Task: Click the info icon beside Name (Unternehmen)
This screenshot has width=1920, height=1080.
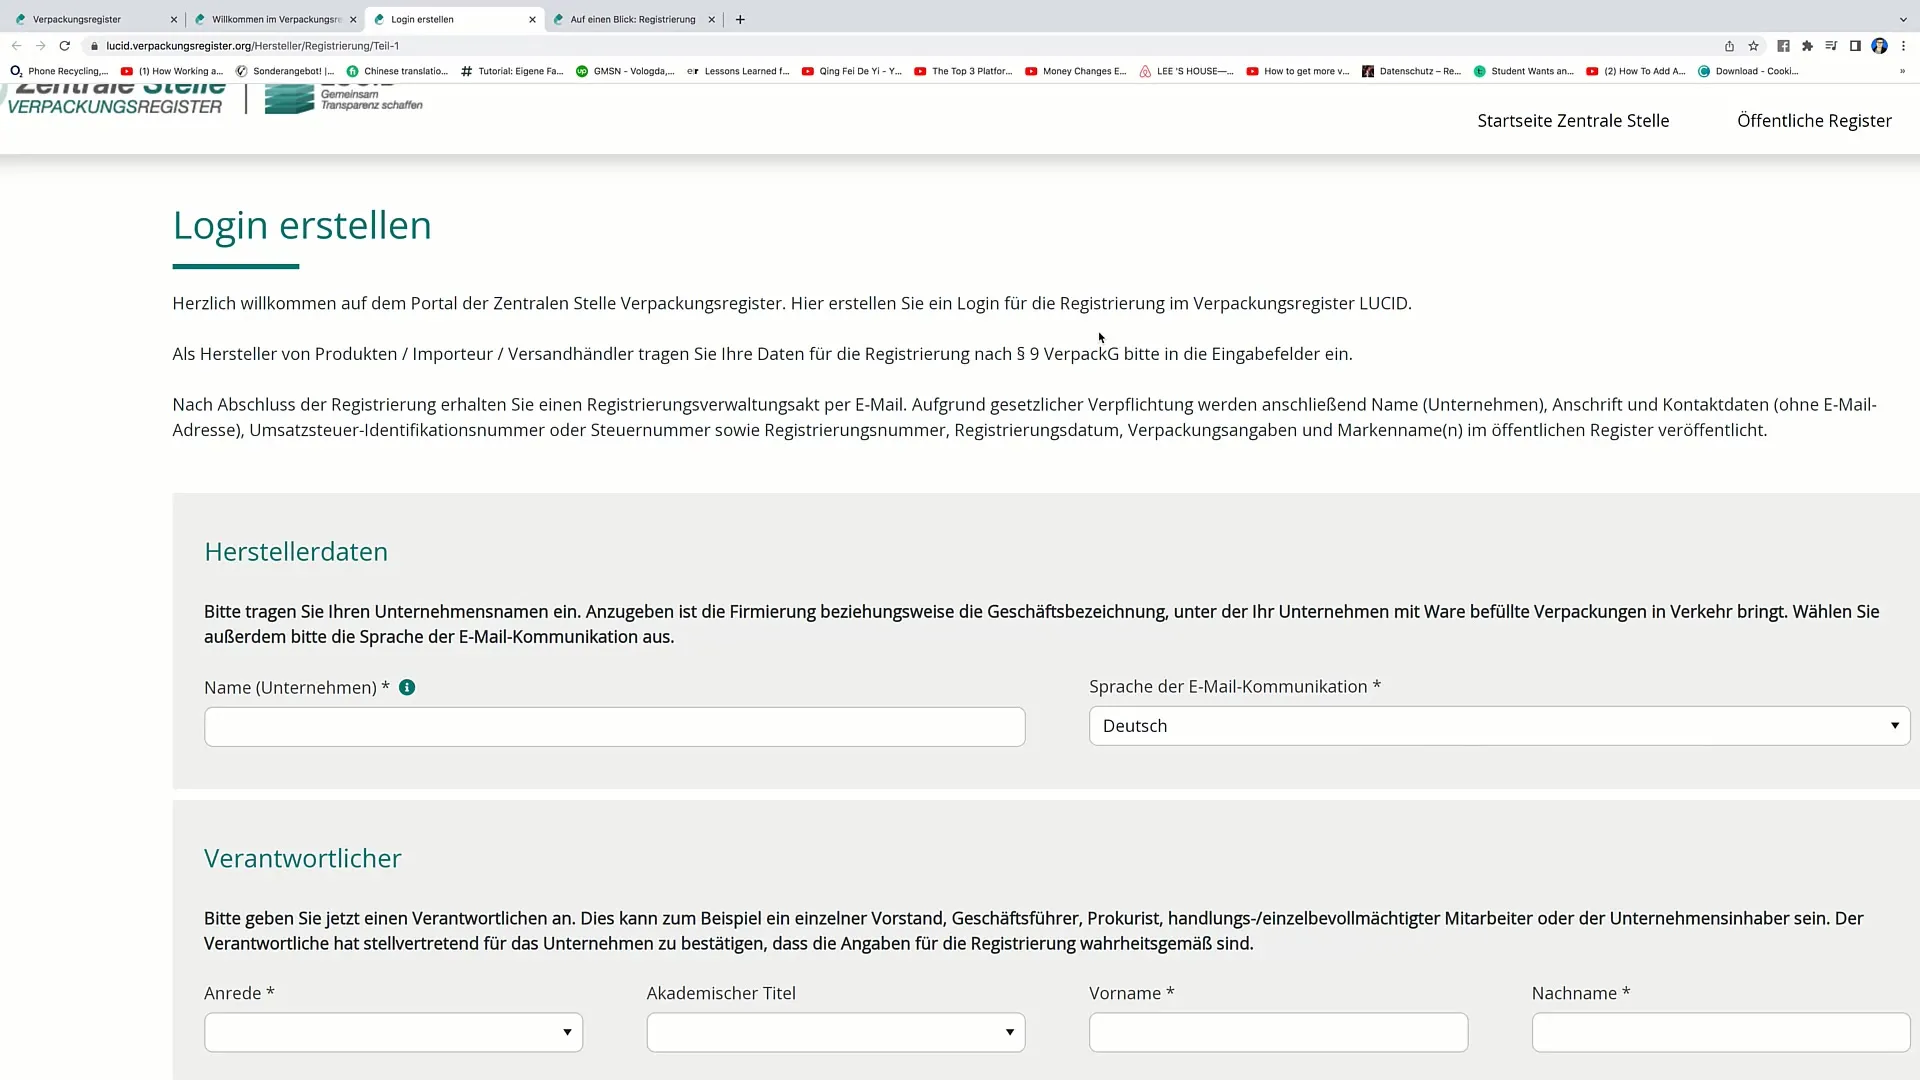Action: (x=407, y=687)
